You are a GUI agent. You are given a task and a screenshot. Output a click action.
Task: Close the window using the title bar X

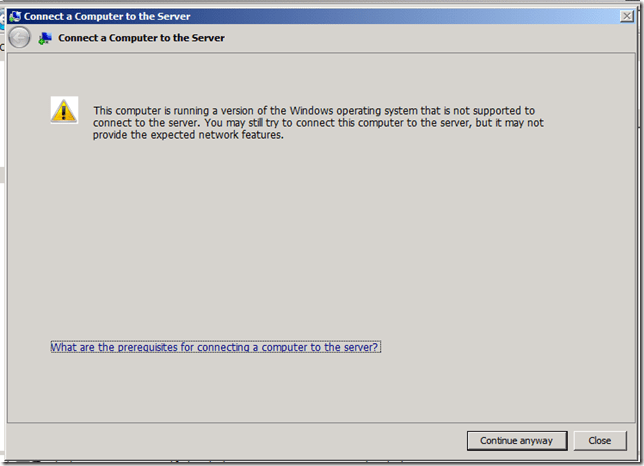point(626,16)
